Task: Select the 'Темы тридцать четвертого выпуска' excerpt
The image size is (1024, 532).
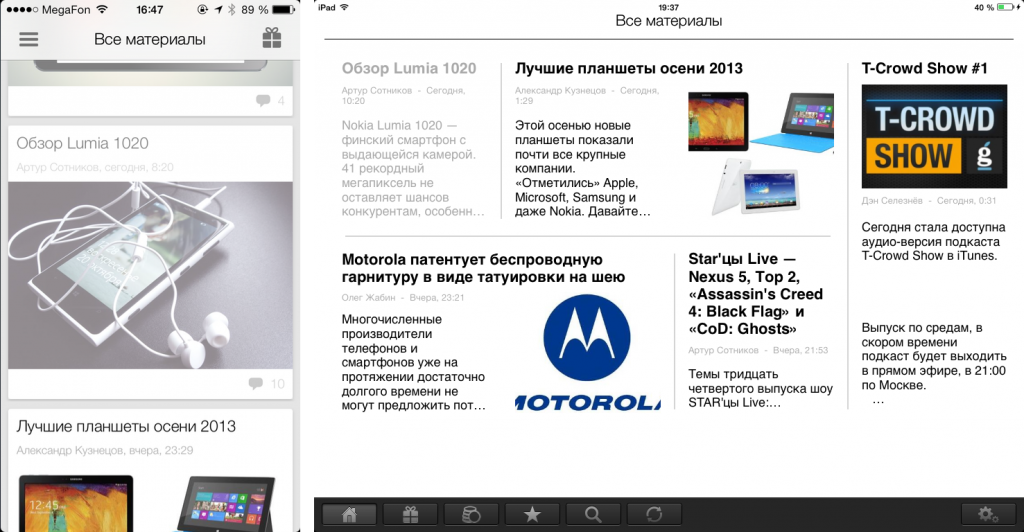Action: pyautogui.click(x=760, y=388)
